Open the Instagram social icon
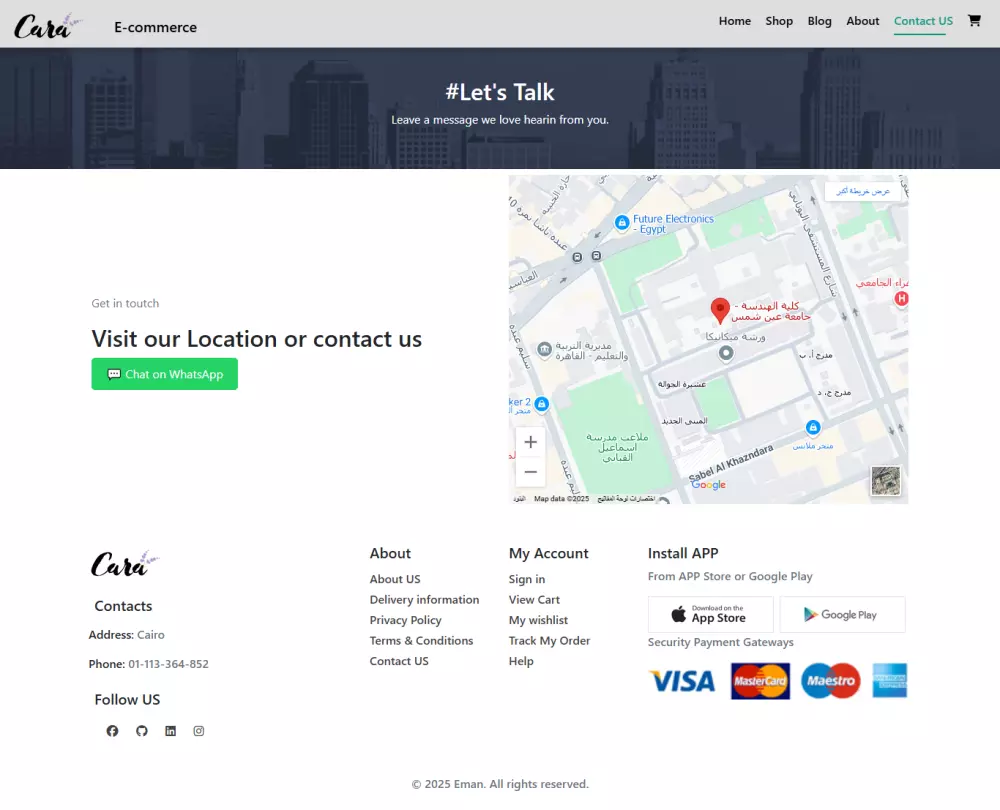Screen dimensions: 1000x810 point(199,730)
